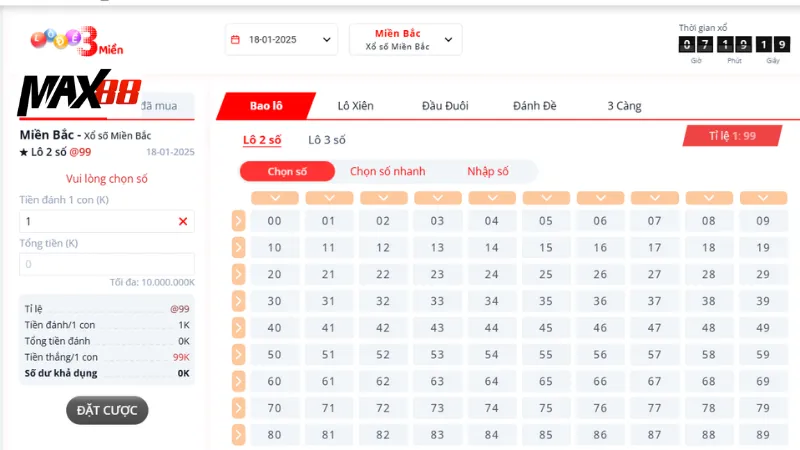
Task: Pick number 15
Action: tap(546, 247)
